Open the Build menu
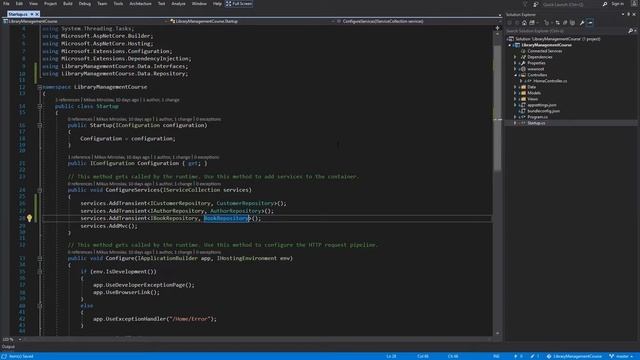This screenshot has width=640, height=360. click(68, 4)
